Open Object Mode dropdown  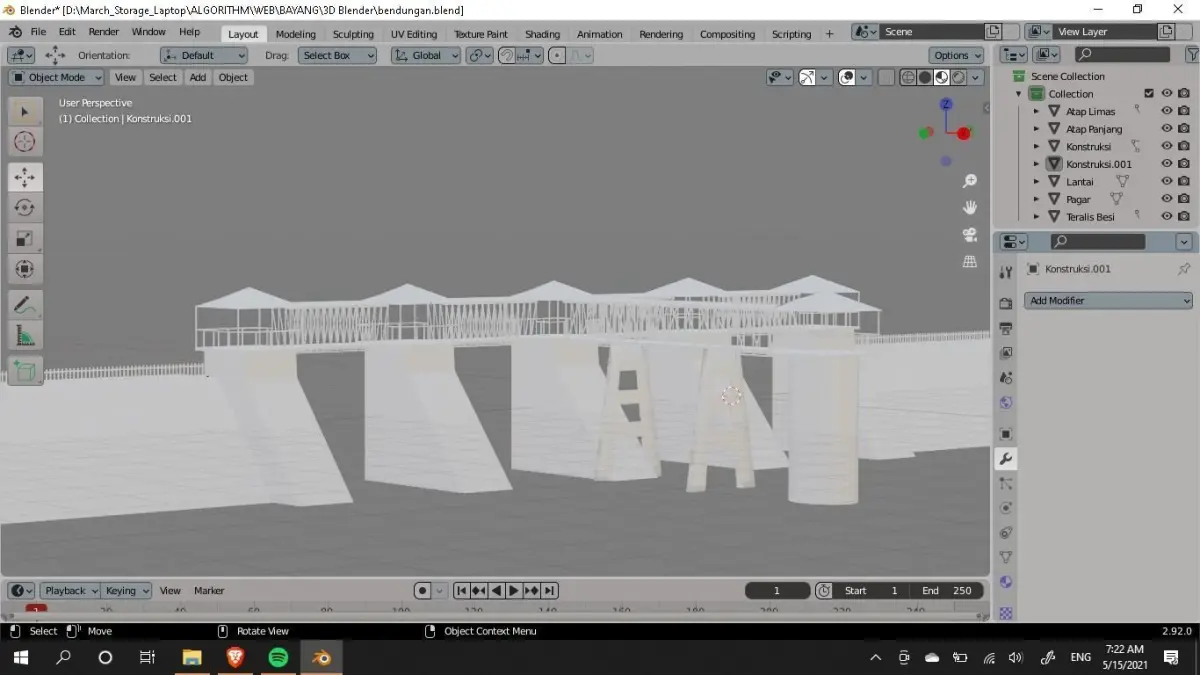(x=57, y=77)
